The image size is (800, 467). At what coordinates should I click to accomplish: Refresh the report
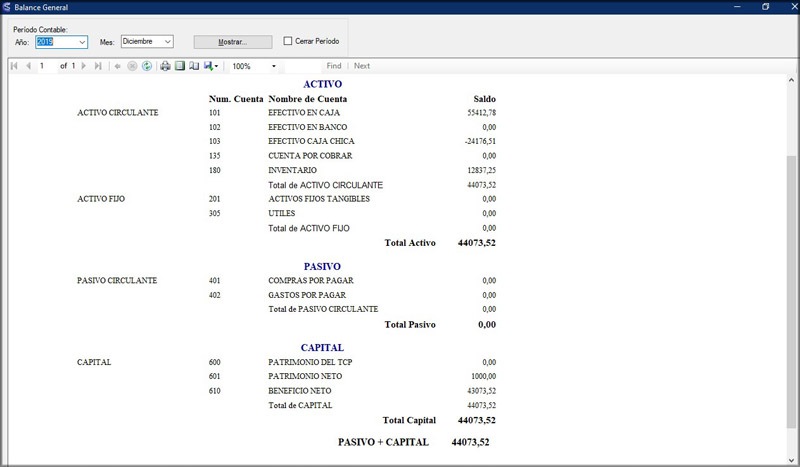147,66
